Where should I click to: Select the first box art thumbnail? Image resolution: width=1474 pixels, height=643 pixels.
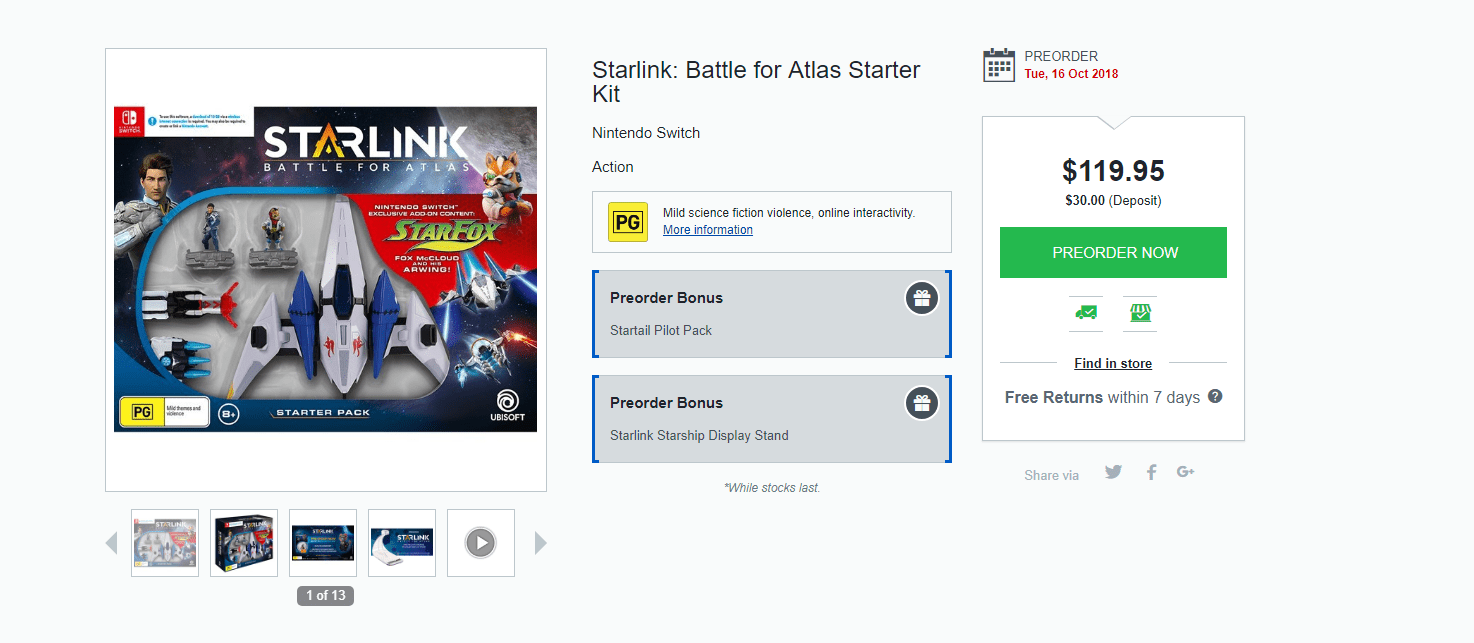click(165, 543)
